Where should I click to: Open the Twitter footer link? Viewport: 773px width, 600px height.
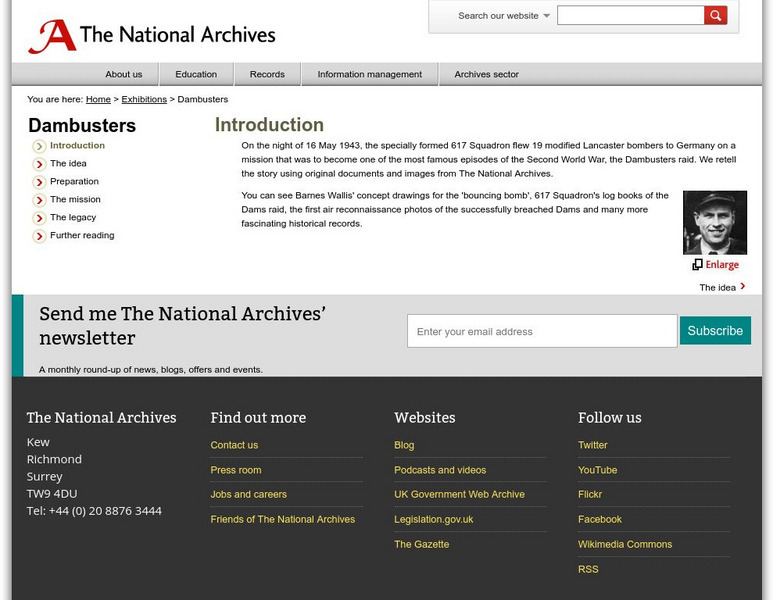[593, 445]
